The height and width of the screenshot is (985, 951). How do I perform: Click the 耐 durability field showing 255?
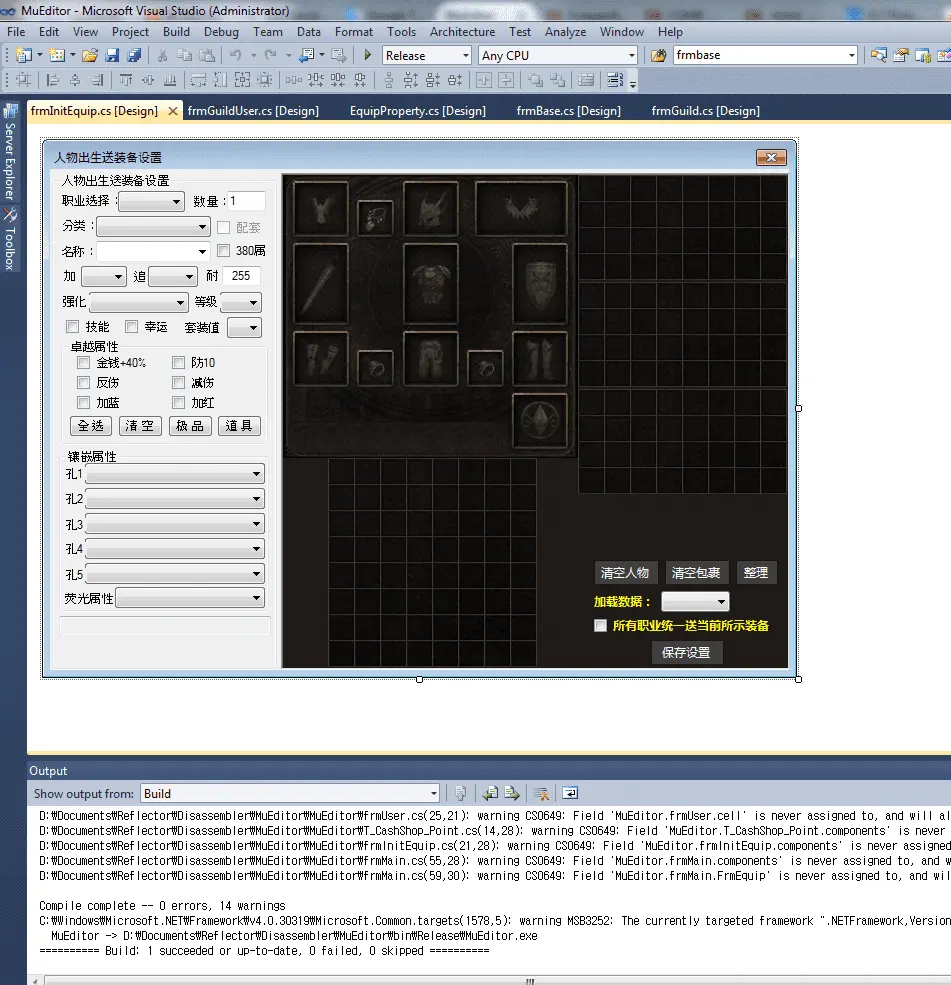click(x=241, y=276)
